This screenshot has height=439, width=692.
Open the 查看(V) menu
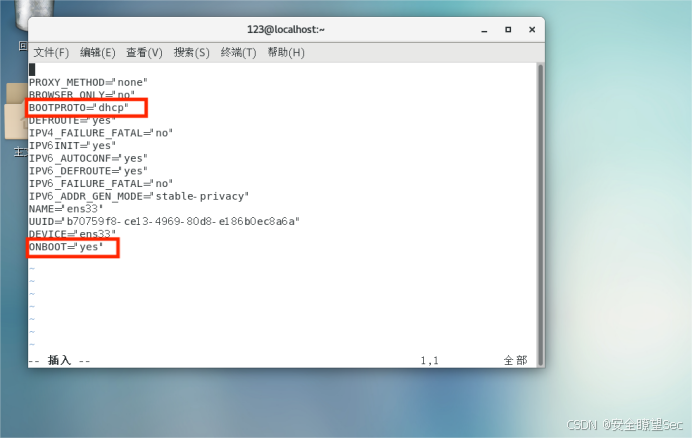click(144, 53)
